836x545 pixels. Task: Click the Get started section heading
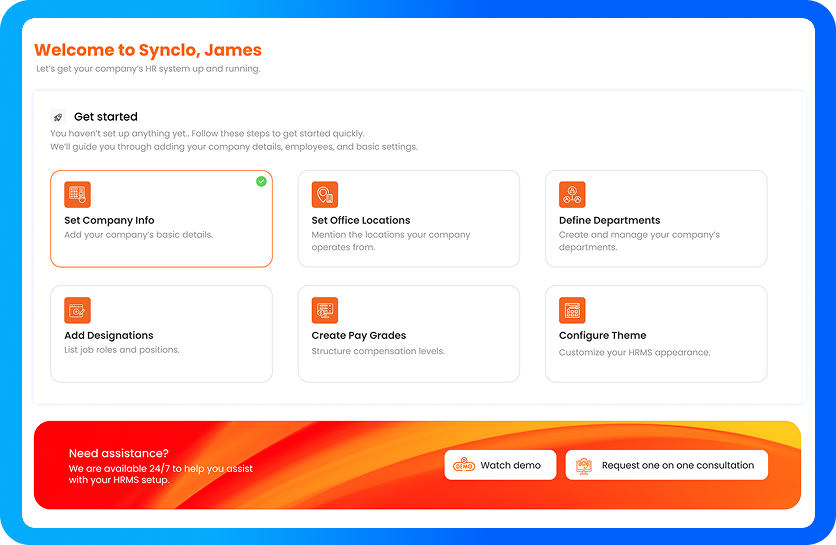(x=105, y=117)
